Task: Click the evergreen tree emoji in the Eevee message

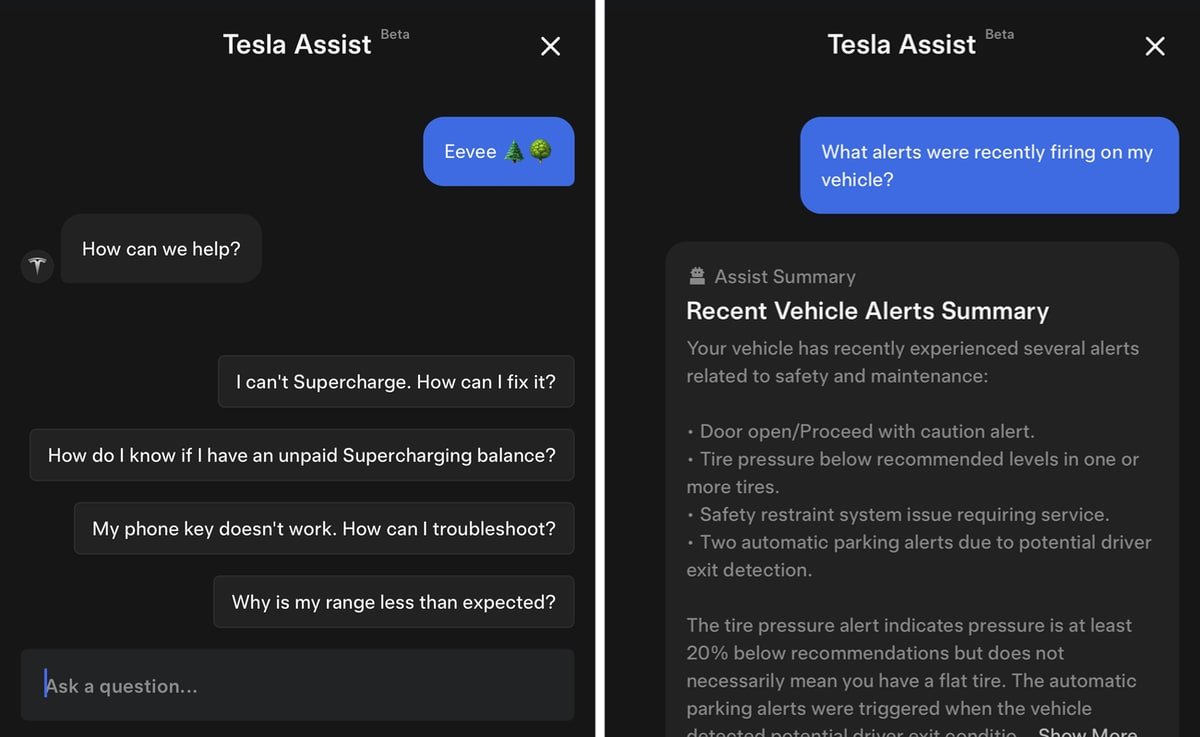Action: (514, 151)
